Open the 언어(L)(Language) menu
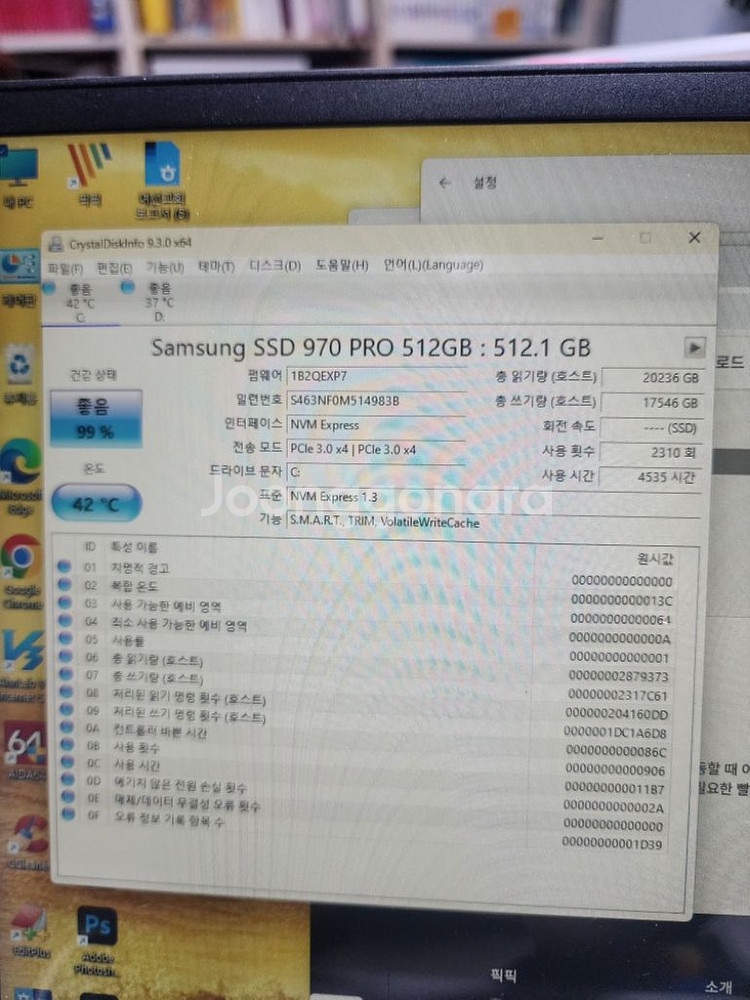Viewport: 750px width, 1000px height. pos(433,264)
